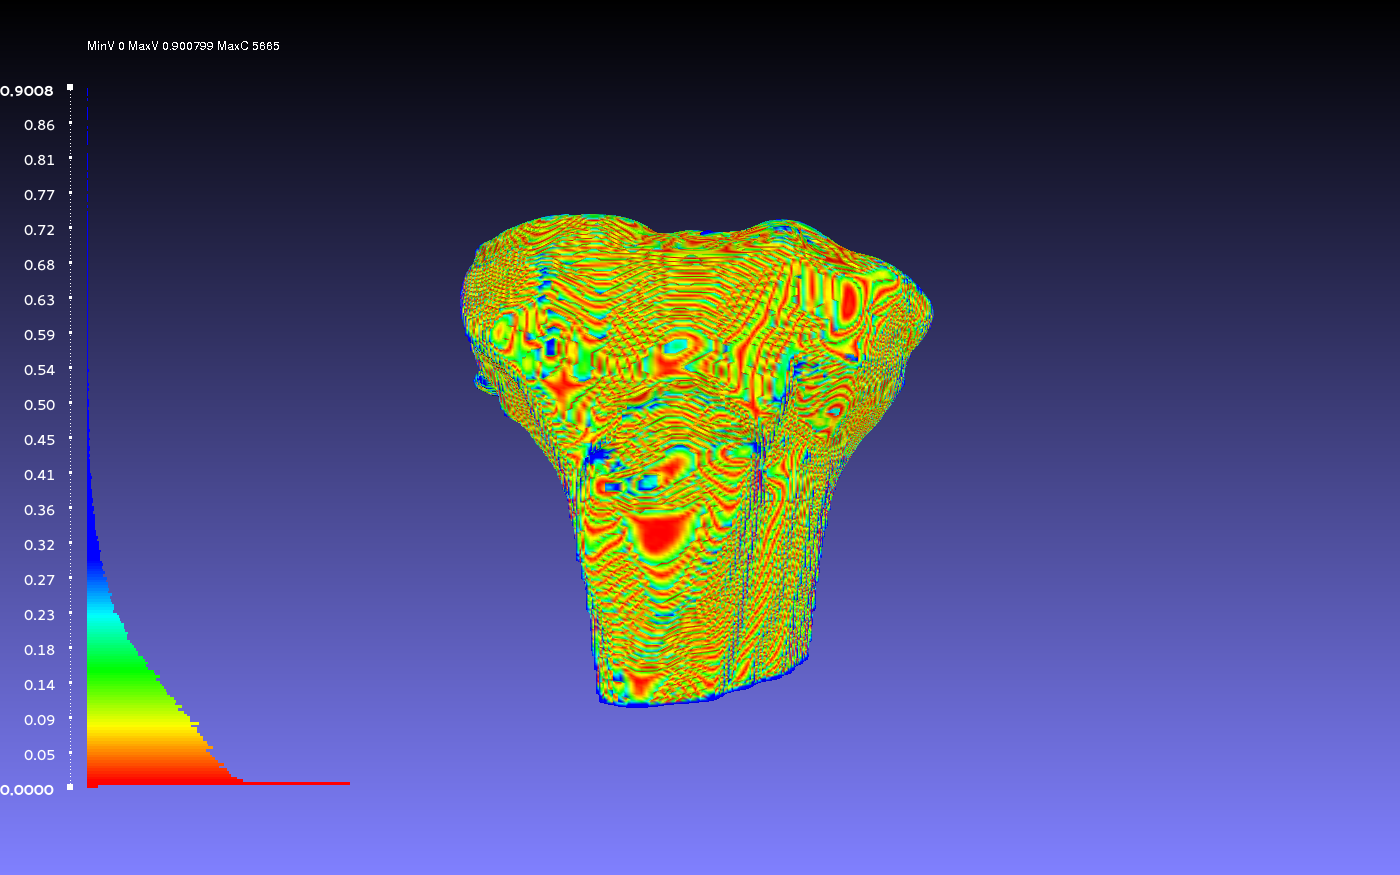
Task: Select the 0.45 scale label
Action: (40, 440)
